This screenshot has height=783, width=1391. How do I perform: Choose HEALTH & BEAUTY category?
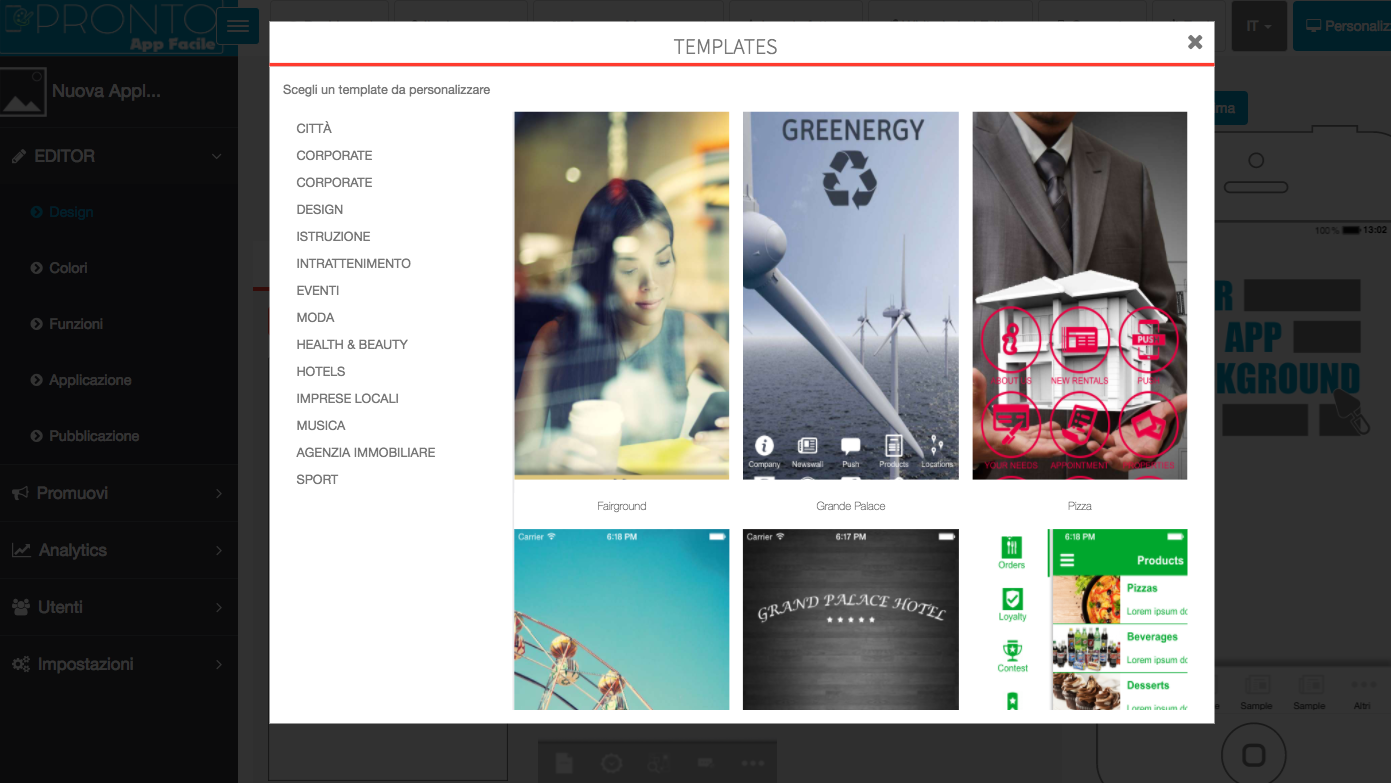[x=352, y=345]
